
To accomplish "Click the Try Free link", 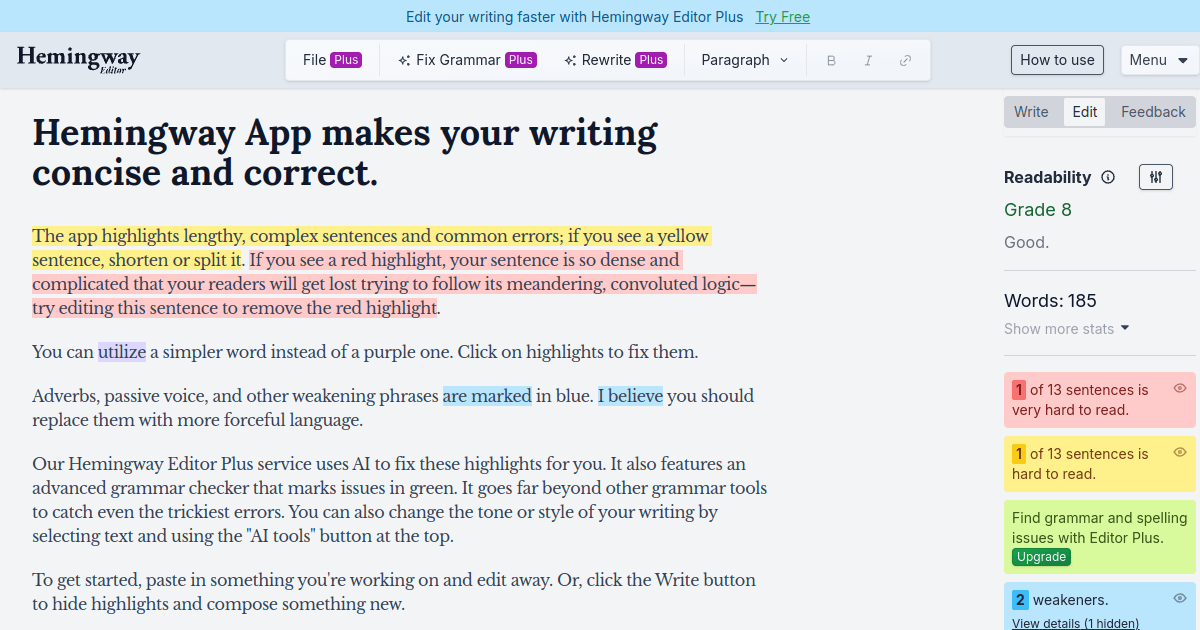I will (783, 17).
